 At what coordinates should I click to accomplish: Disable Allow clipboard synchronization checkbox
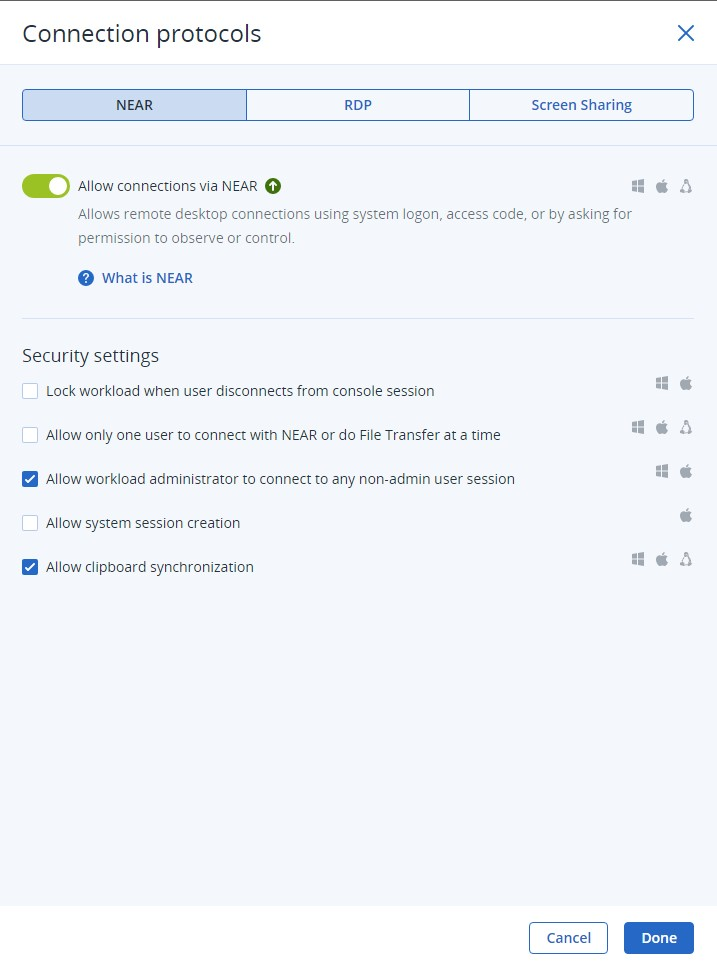point(30,567)
